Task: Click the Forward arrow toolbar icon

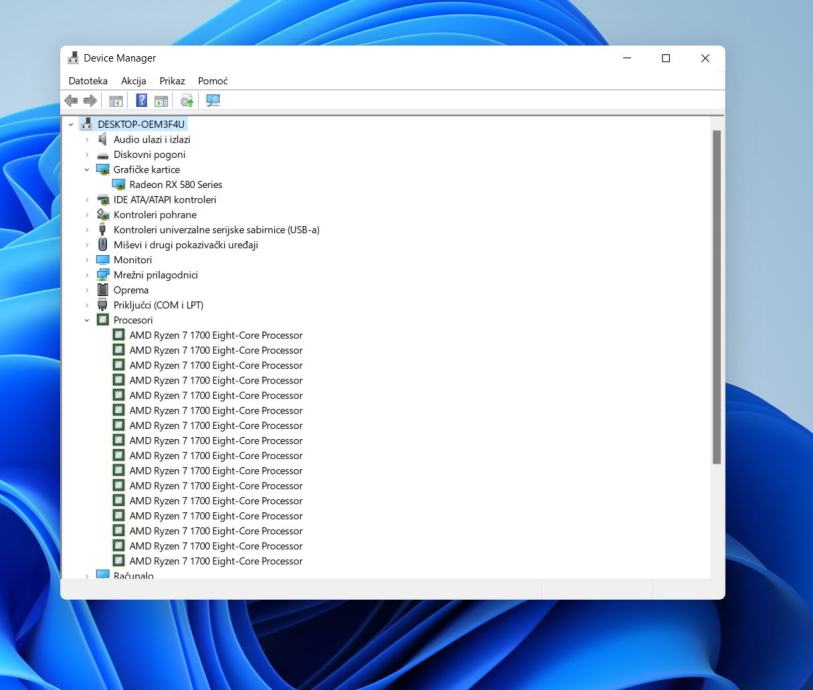Action: click(90, 100)
